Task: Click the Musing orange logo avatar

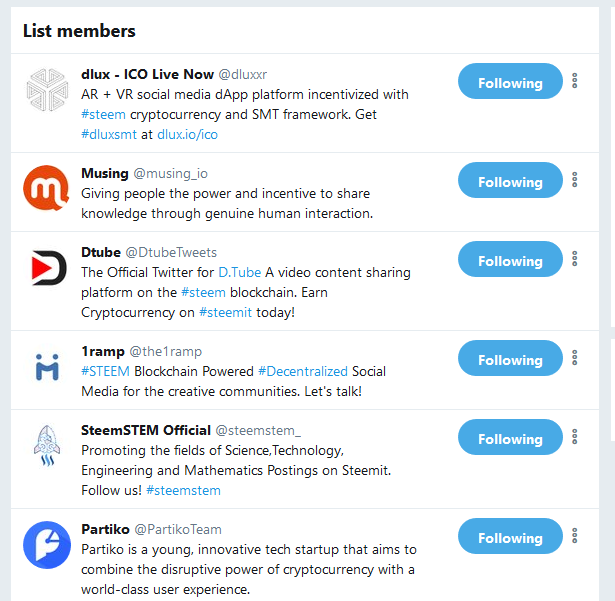Action: click(x=46, y=188)
